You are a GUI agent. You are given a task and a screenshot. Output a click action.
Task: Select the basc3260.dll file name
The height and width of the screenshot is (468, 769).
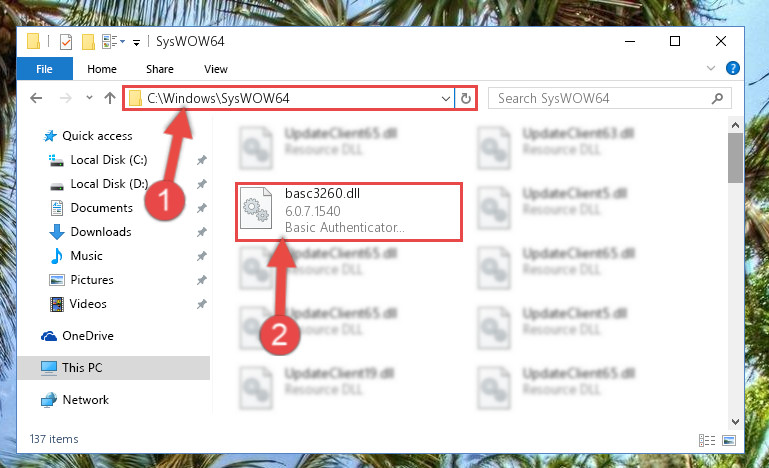[322, 194]
